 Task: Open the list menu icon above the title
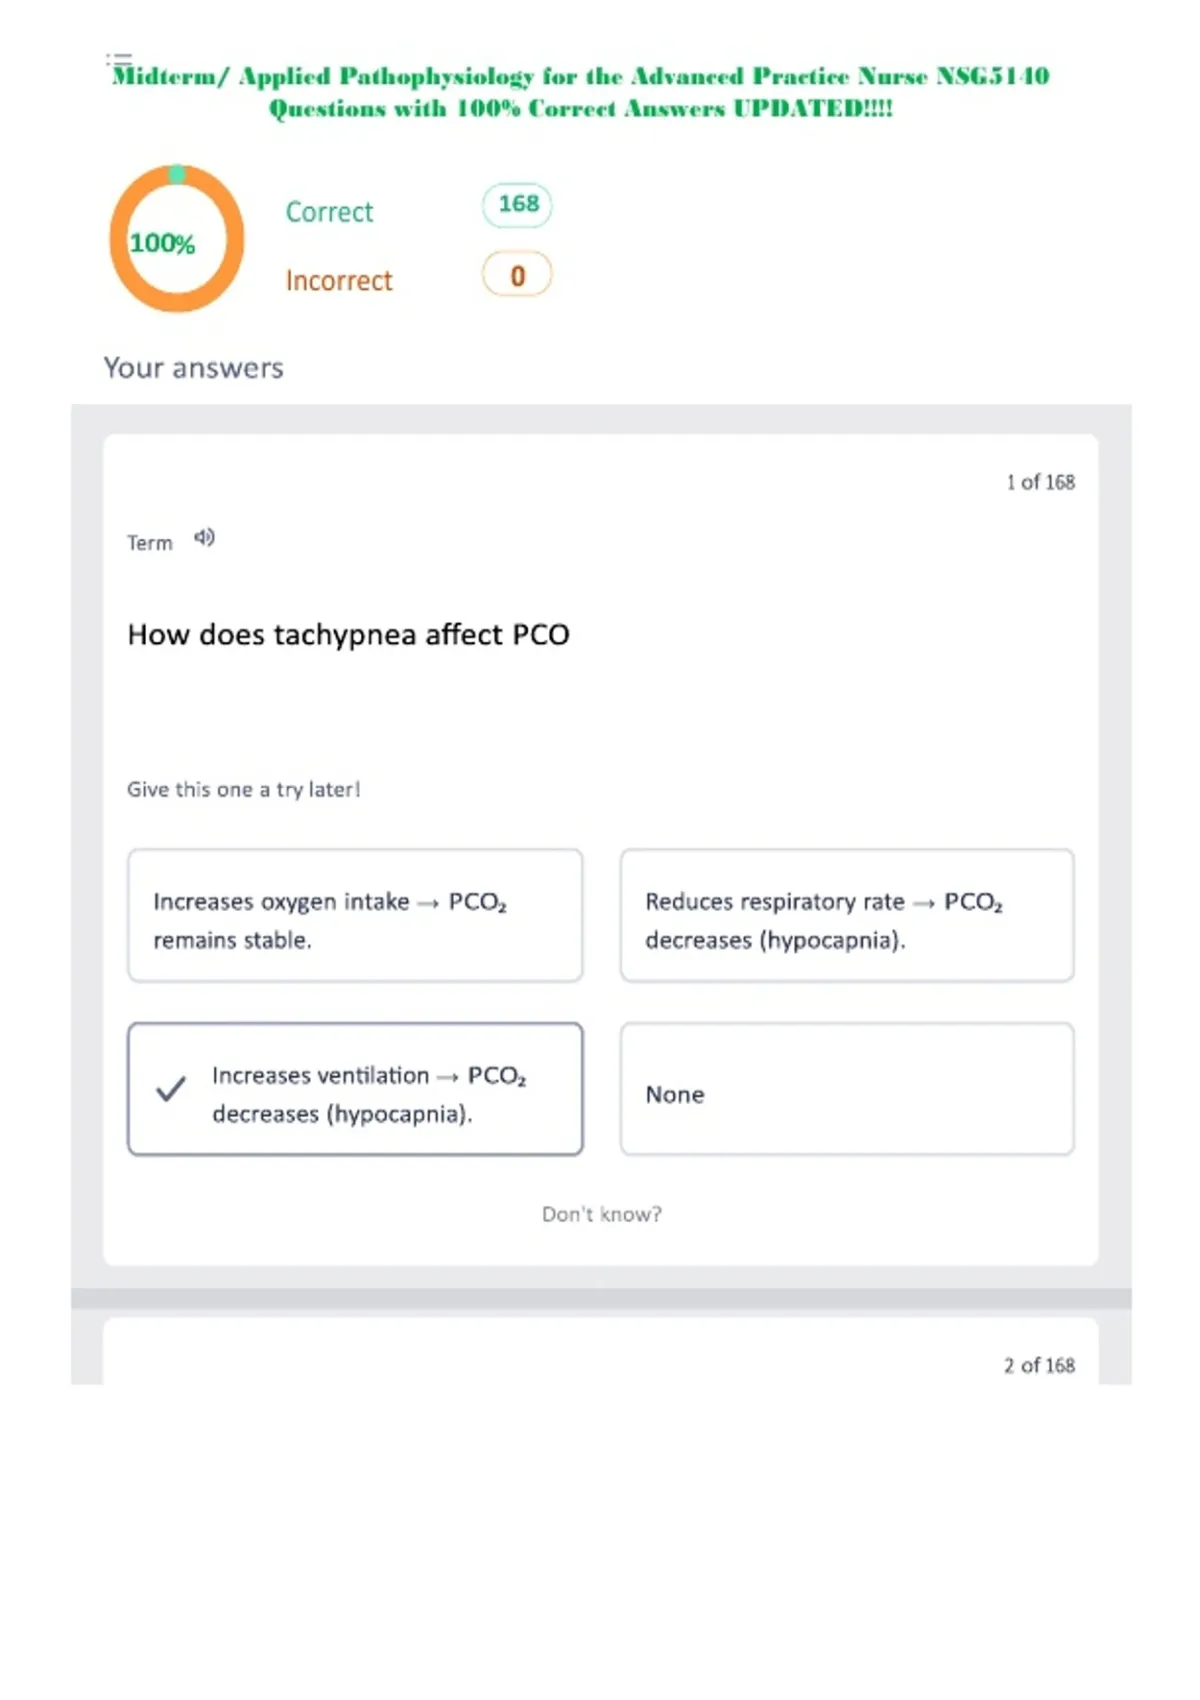click(x=119, y=58)
